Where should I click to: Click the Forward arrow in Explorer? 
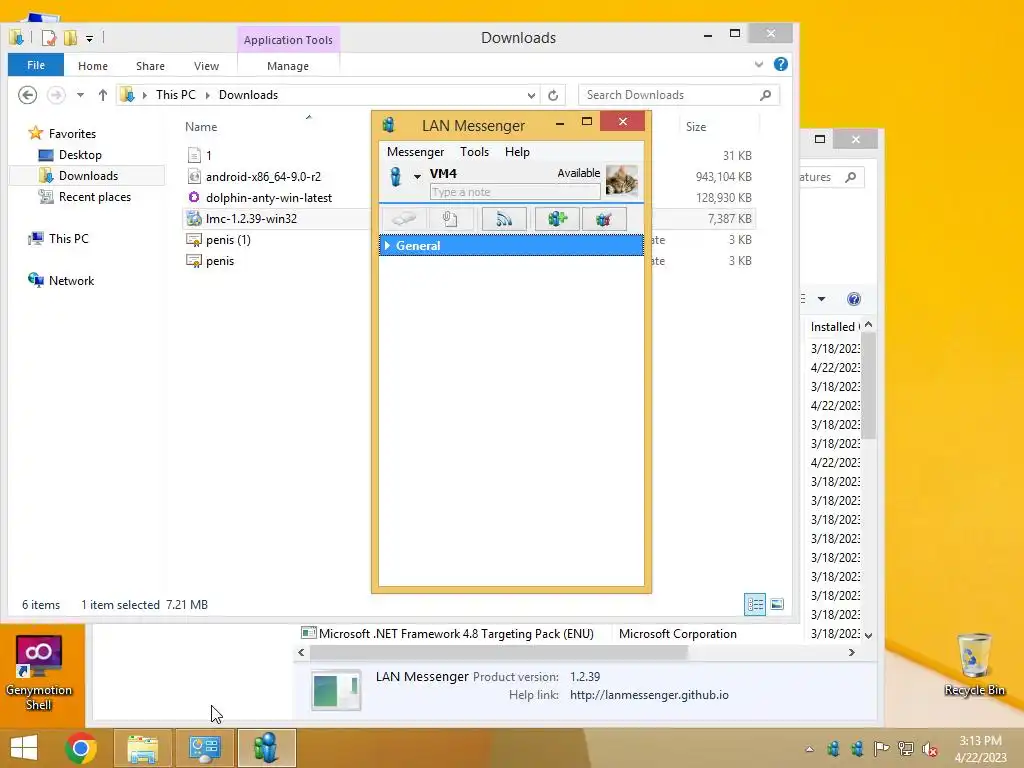pyautogui.click(x=56, y=95)
